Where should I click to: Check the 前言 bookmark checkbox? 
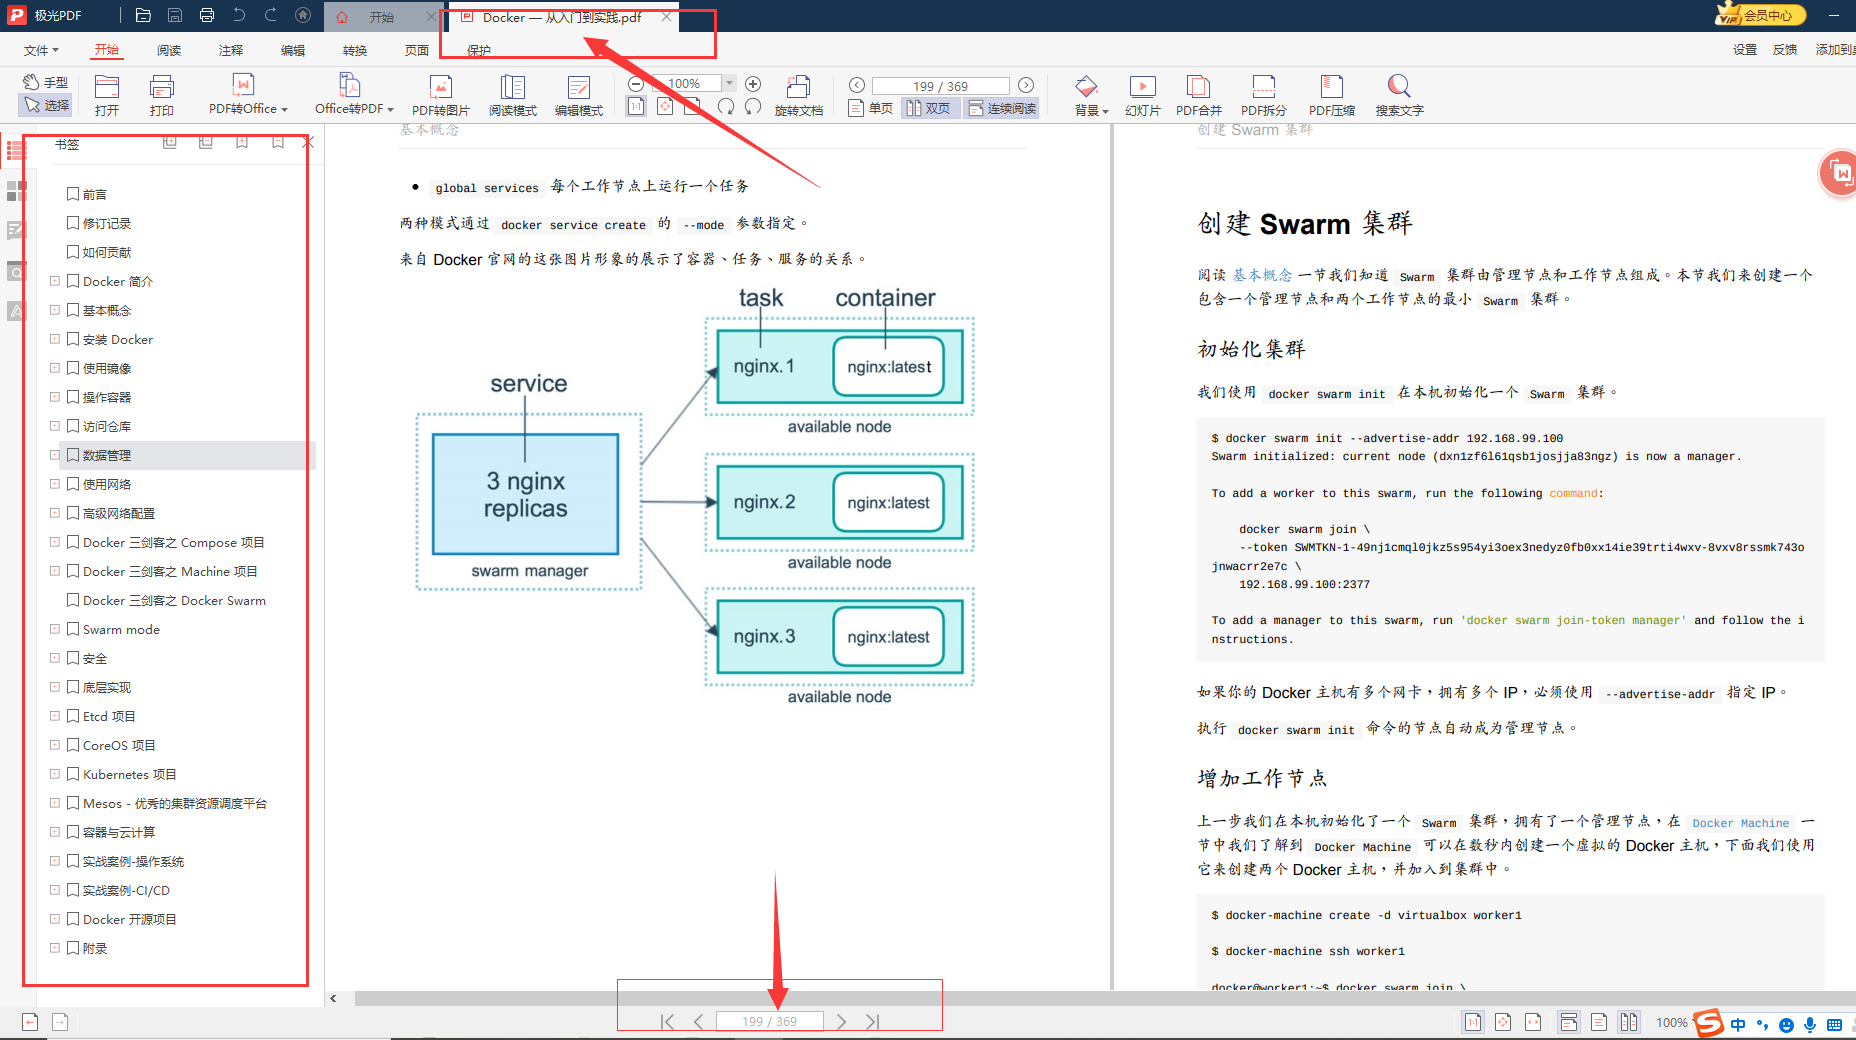point(73,194)
